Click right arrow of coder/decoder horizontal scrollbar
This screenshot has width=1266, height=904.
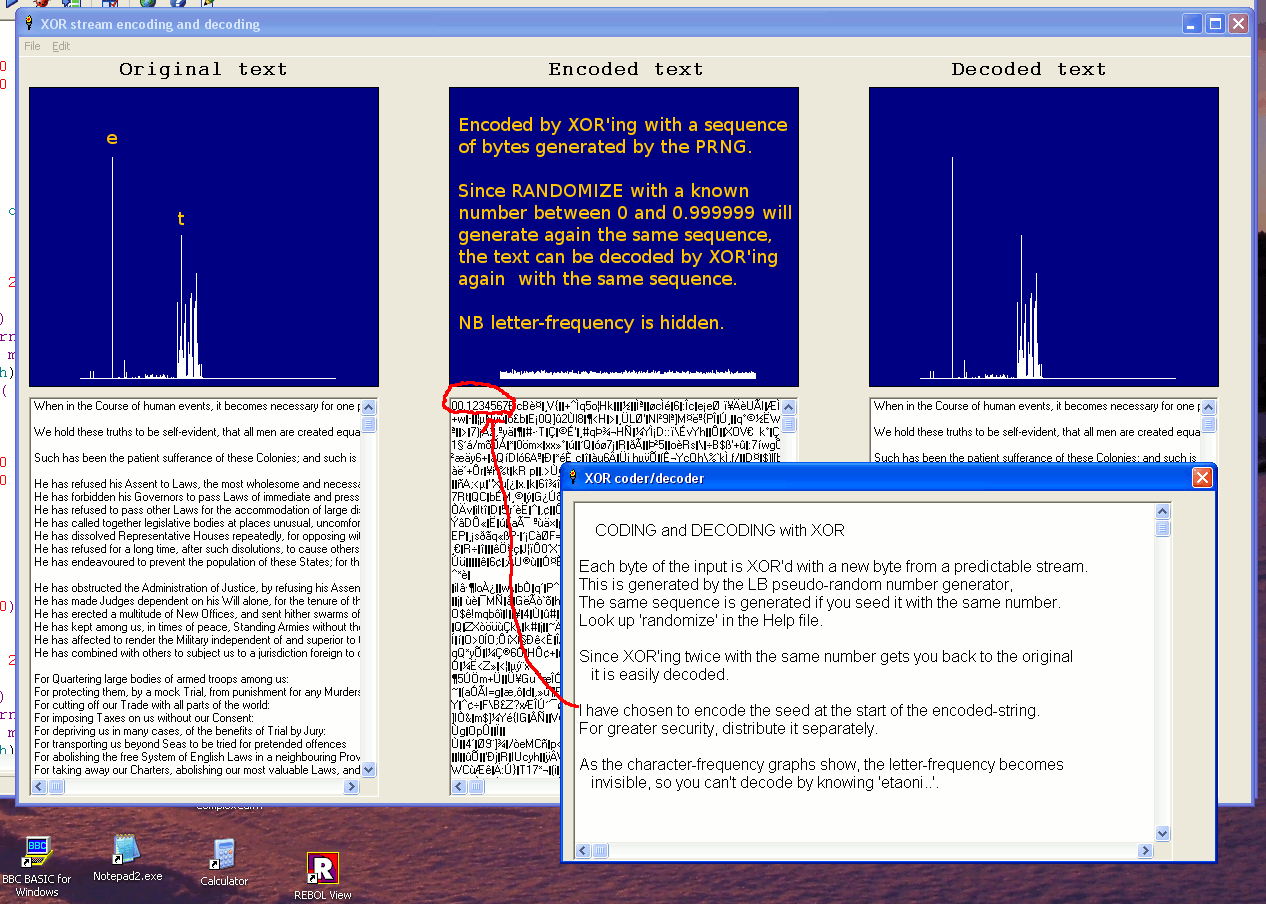coord(1145,851)
